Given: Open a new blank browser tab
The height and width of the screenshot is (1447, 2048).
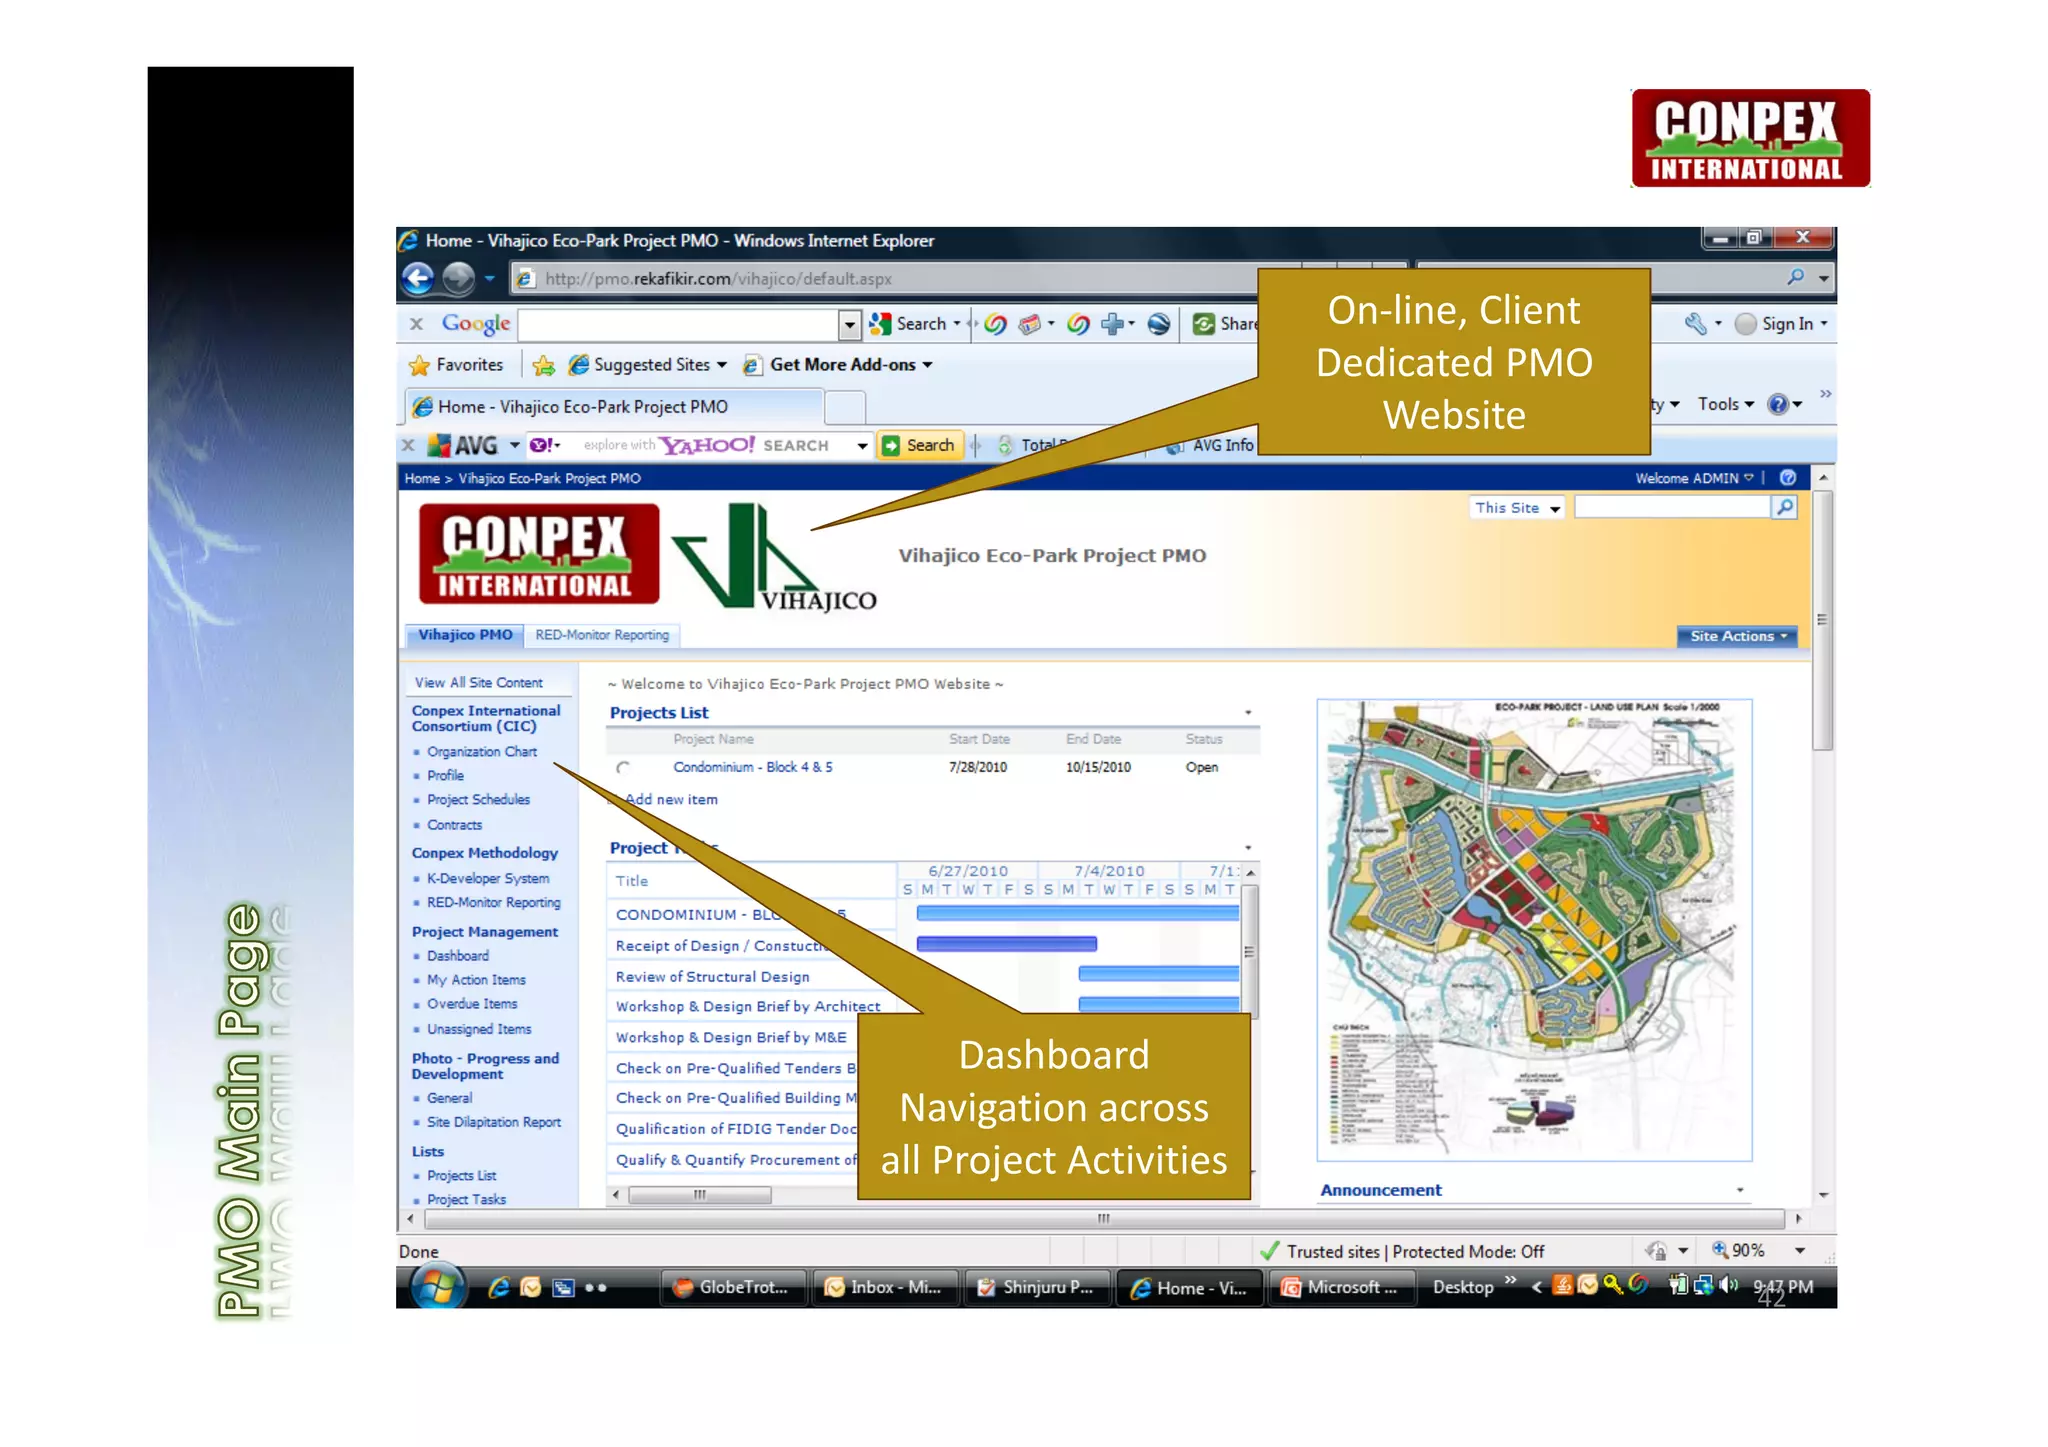Looking at the screenshot, I should (845, 408).
